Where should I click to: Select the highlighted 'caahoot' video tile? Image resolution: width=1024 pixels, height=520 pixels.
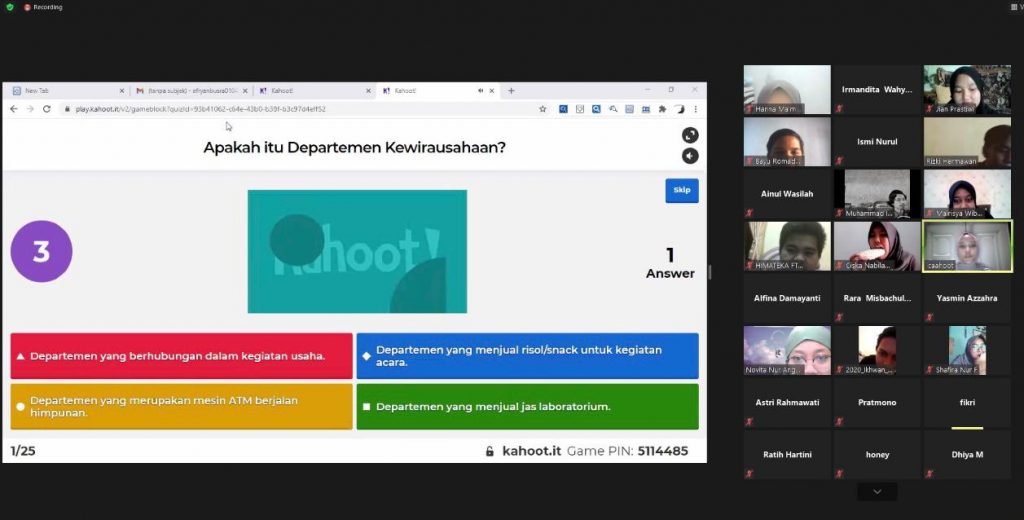(x=967, y=246)
